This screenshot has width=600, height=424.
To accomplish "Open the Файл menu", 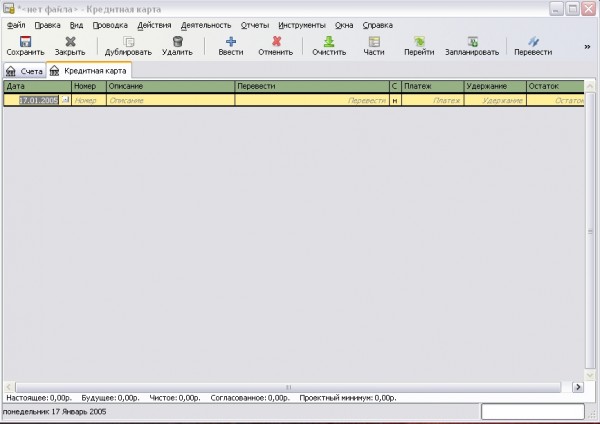I will click(16, 25).
